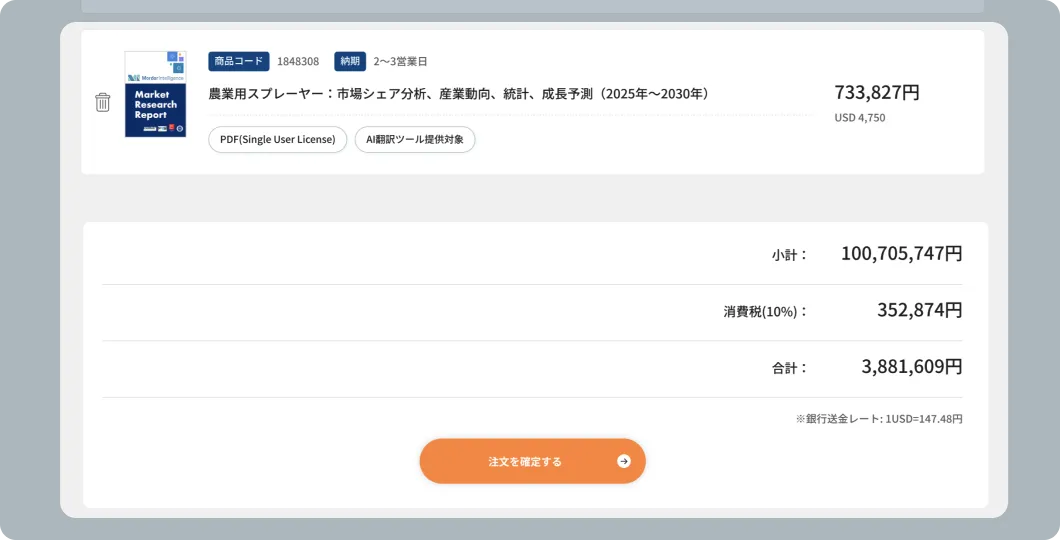The image size is (1060, 540).
Task: Click the subtotal amount 100,705,747円
Action: 901,253
